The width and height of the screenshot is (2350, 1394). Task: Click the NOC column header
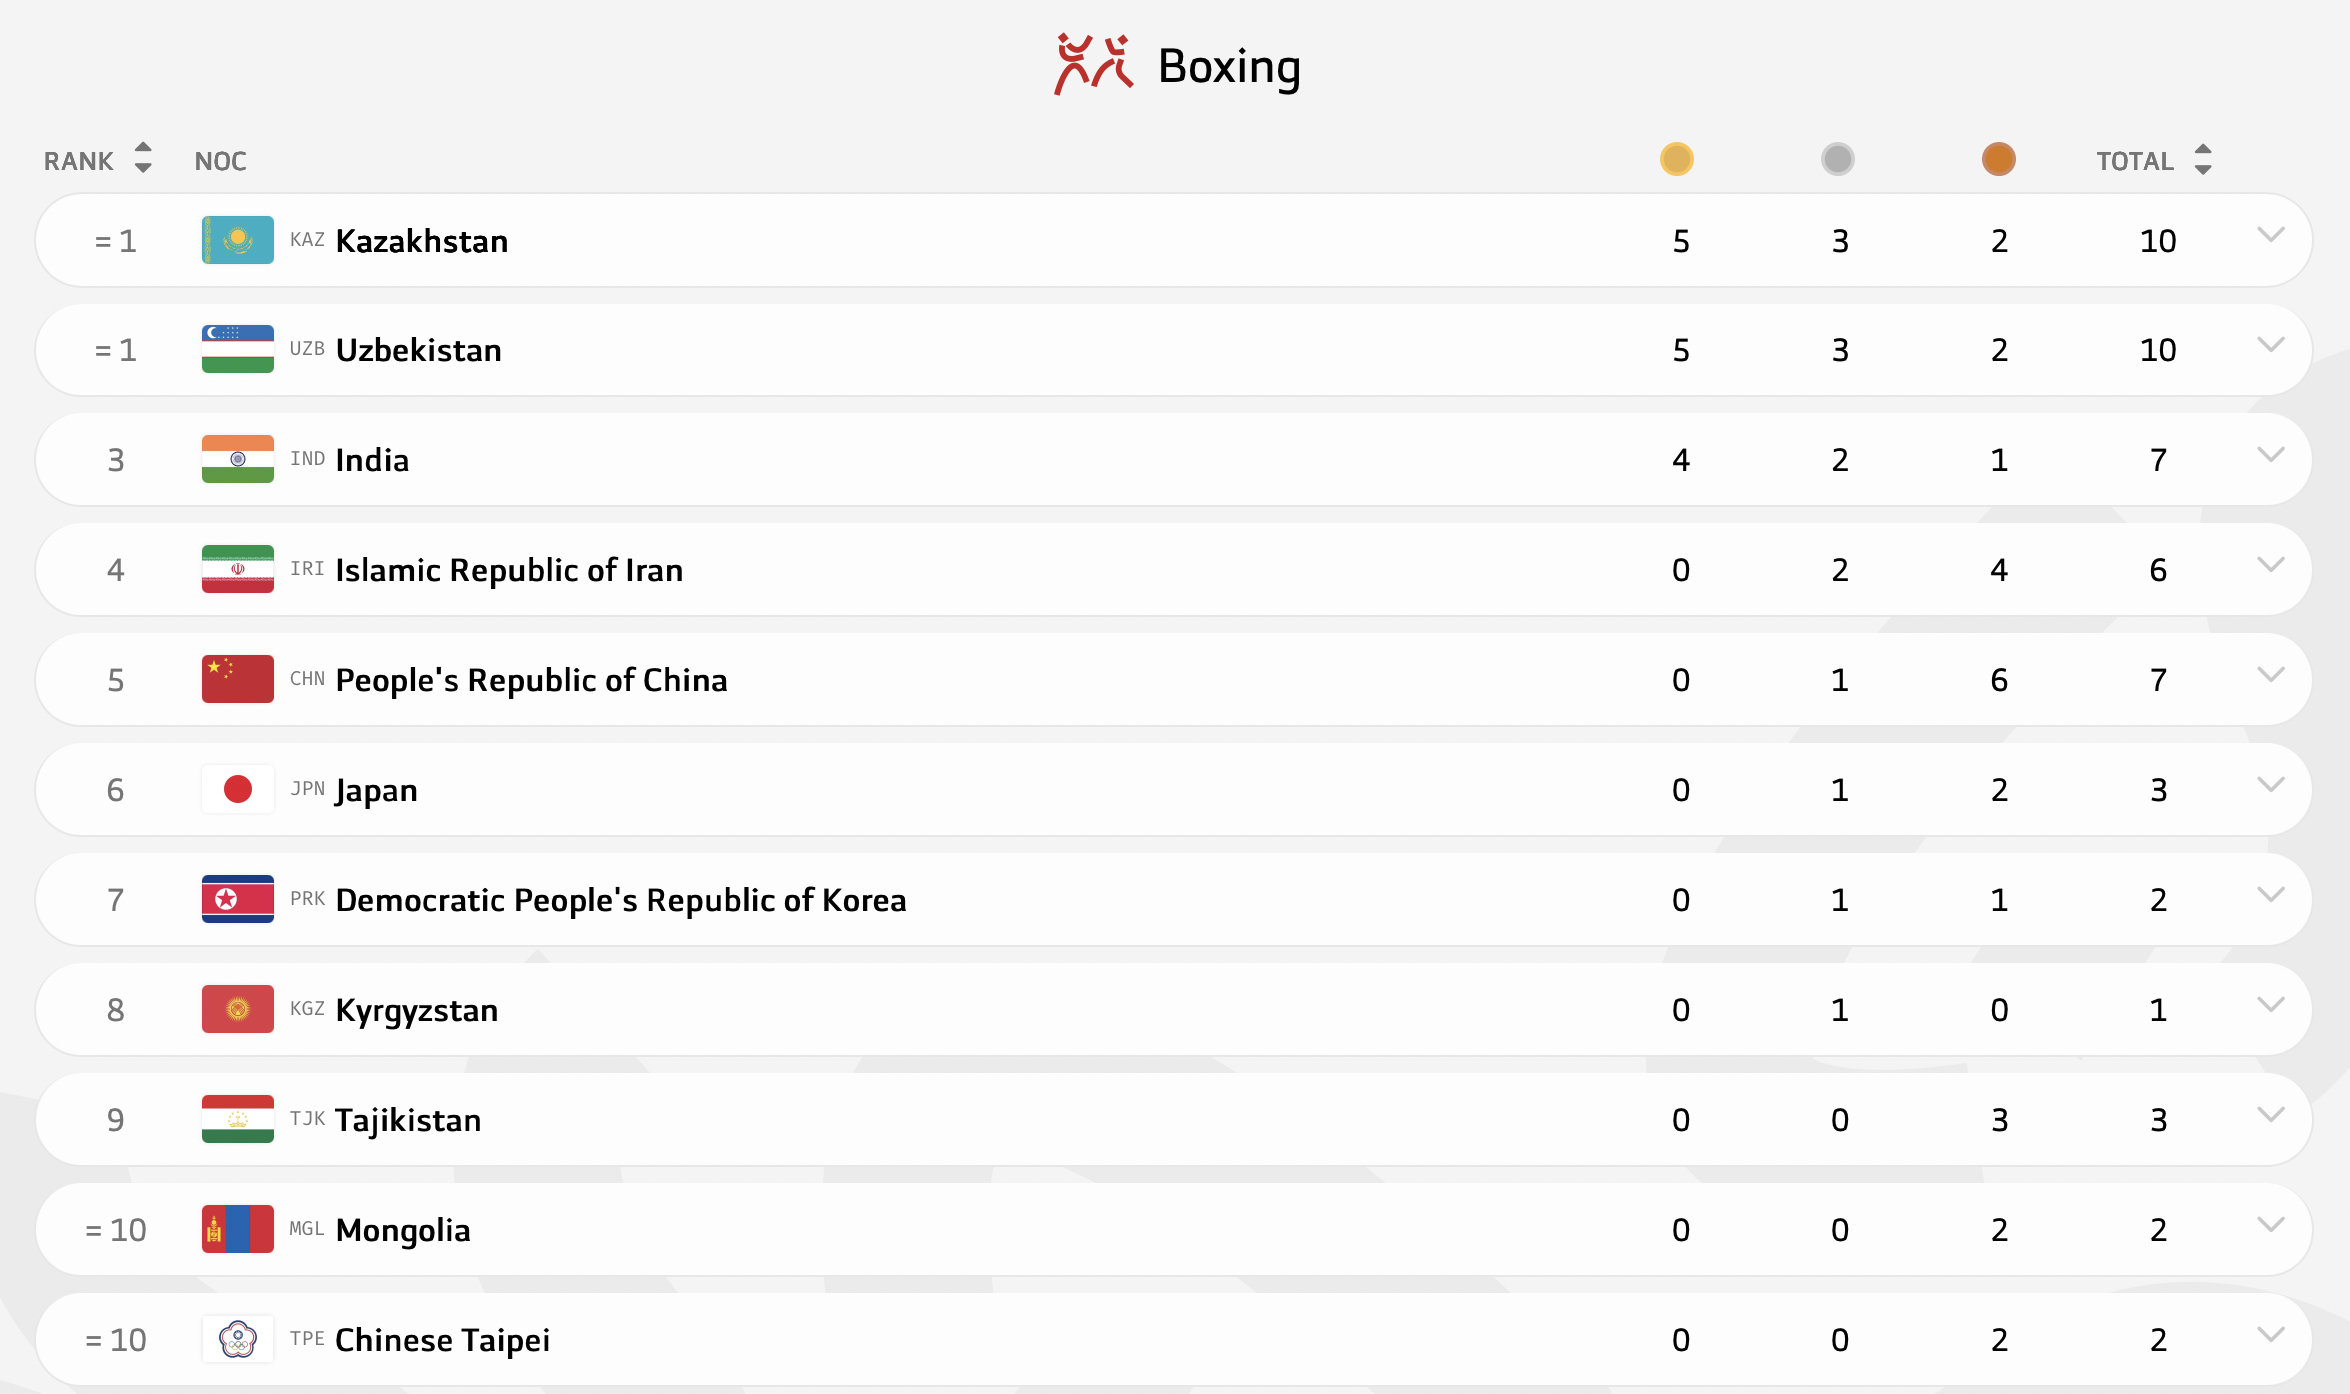click(220, 161)
